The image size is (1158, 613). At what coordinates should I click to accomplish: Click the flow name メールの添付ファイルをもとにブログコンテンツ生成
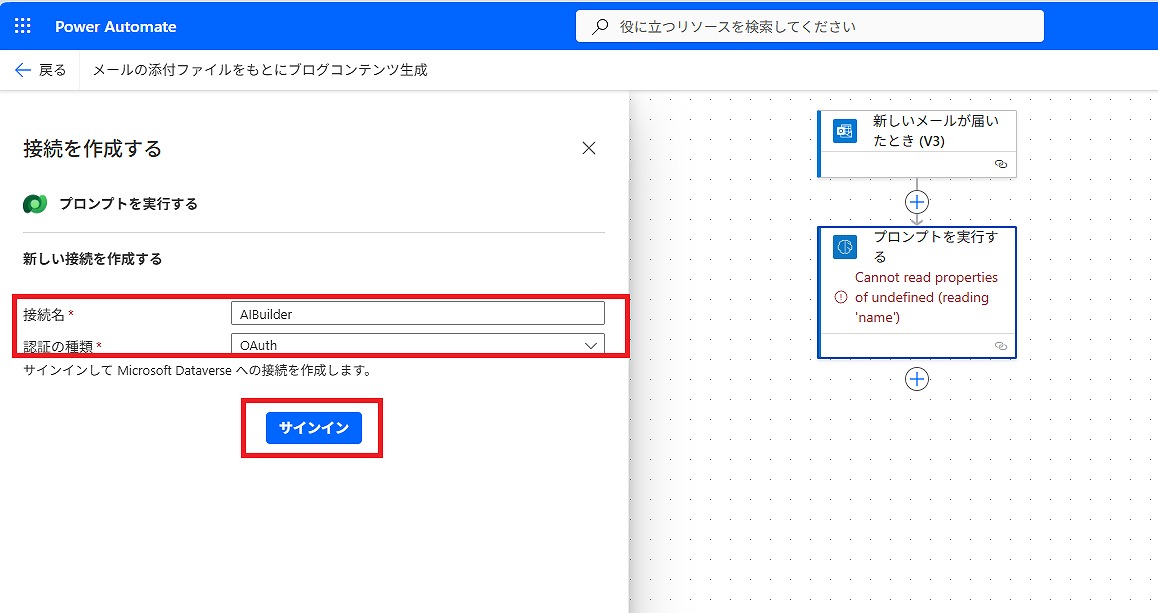260,70
